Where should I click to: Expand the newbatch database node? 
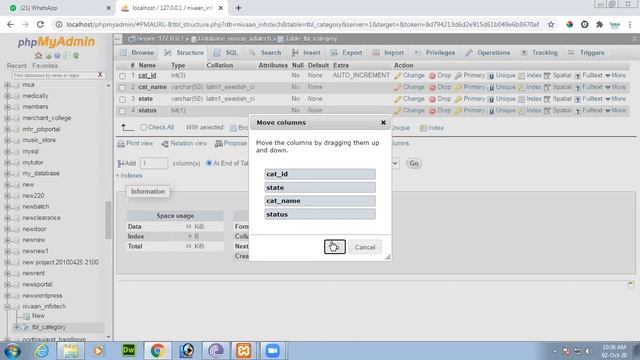pos(7,207)
